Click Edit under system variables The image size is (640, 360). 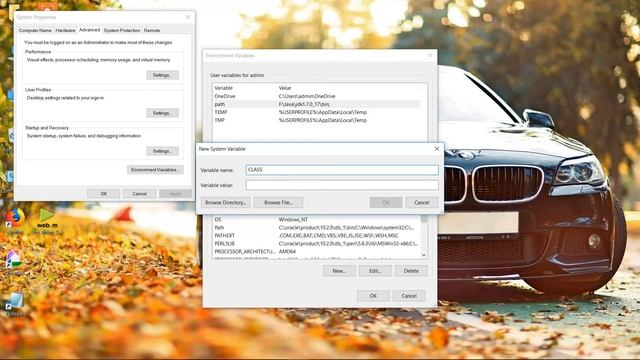375,271
